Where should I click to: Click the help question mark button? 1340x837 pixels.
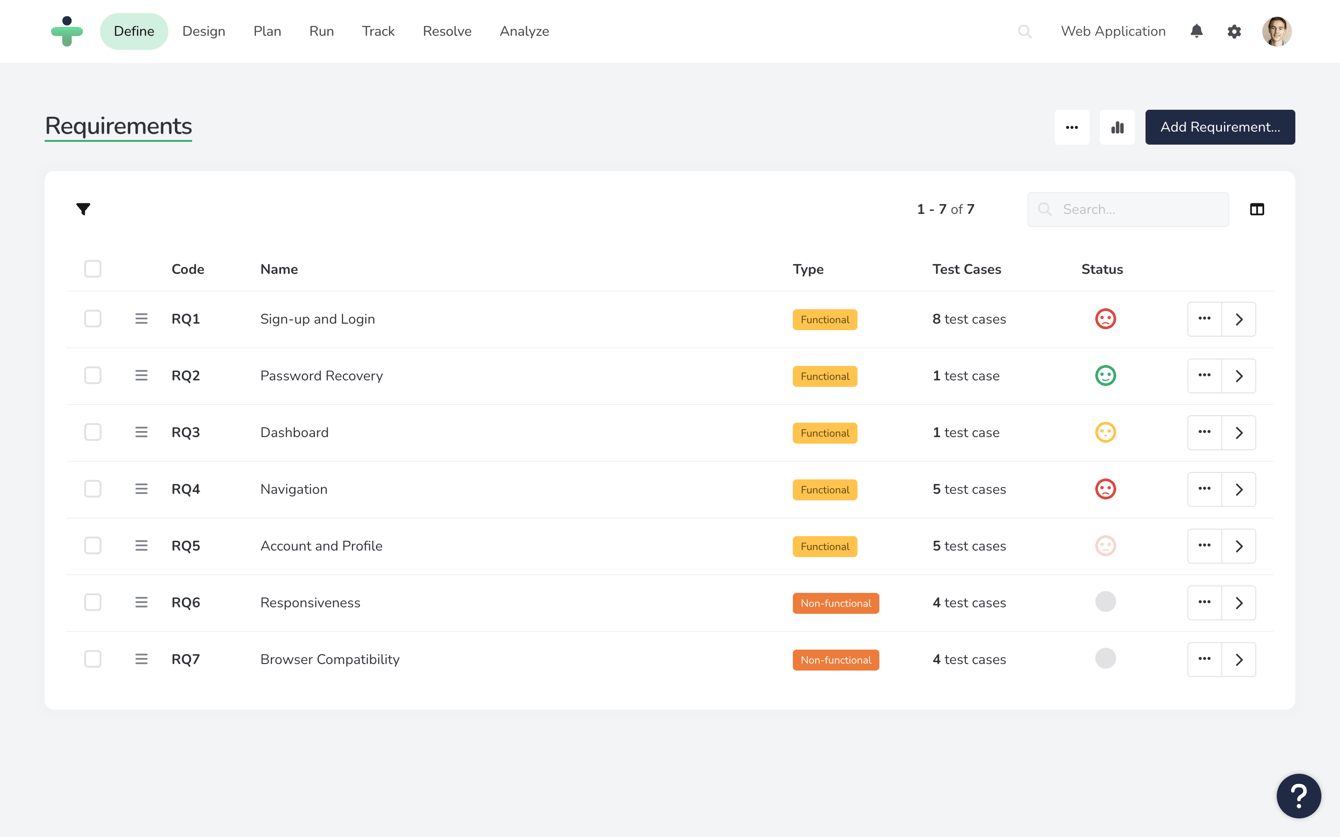click(1299, 796)
